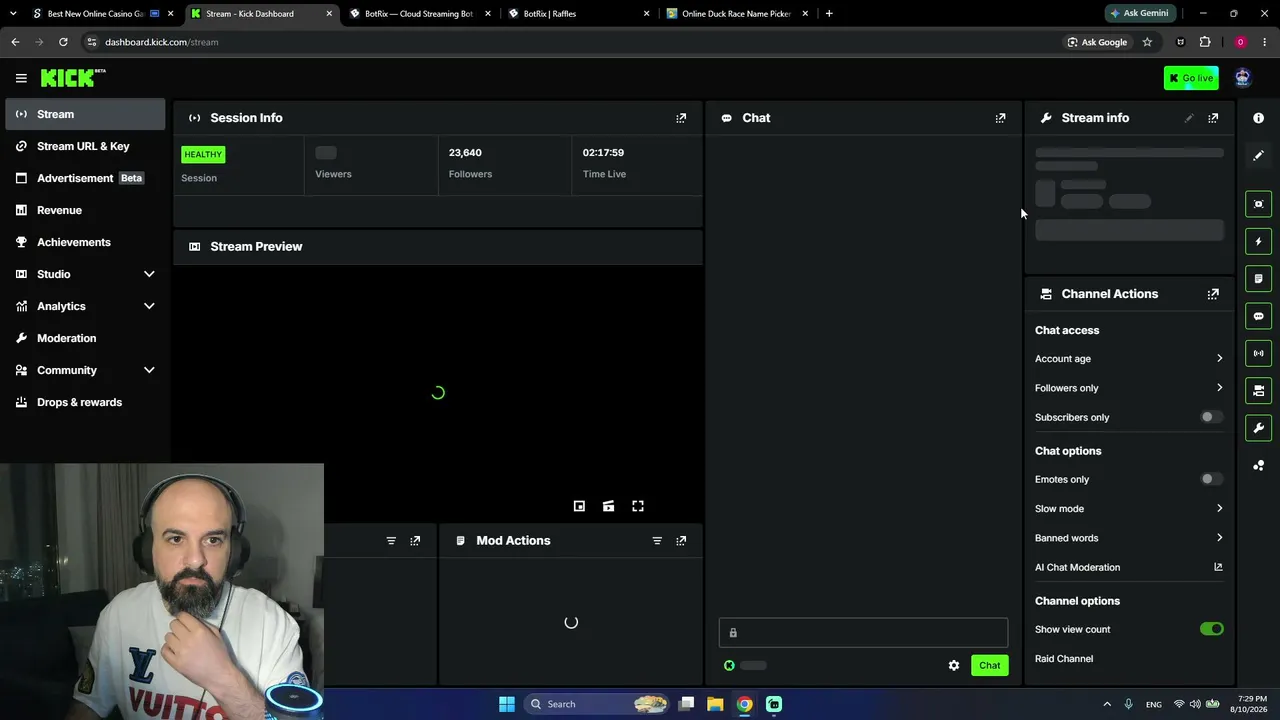The height and width of the screenshot is (720, 1280).
Task: Bookmark this page with star icon
Action: (x=1147, y=42)
